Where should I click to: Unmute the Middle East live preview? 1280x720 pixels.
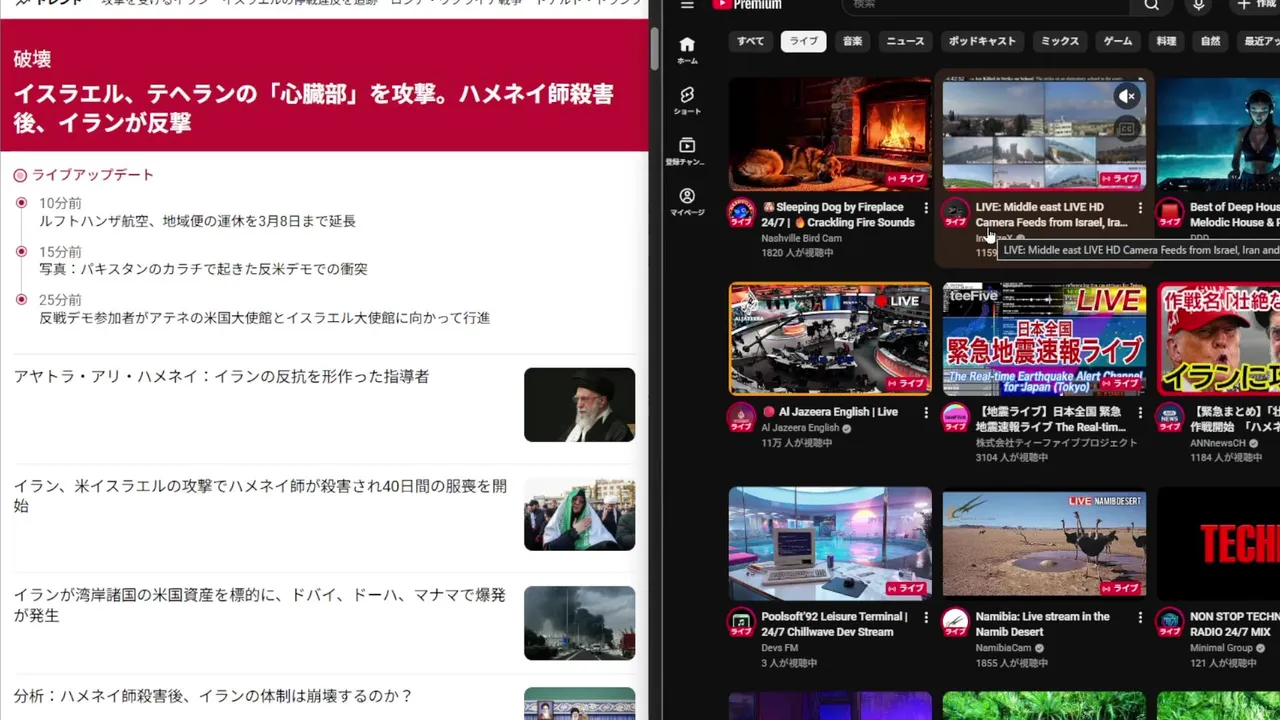pyautogui.click(x=1127, y=96)
